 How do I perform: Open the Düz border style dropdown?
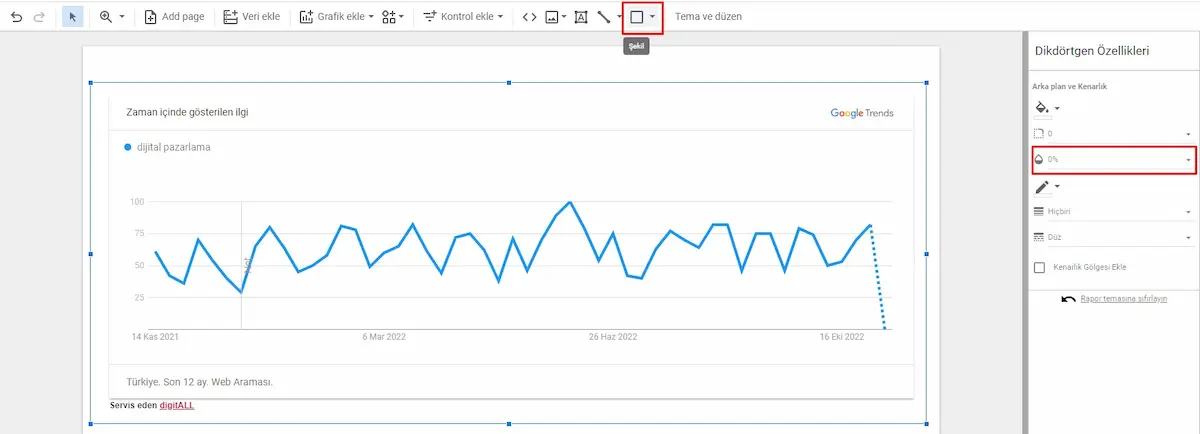click(x=1112, y=237)
